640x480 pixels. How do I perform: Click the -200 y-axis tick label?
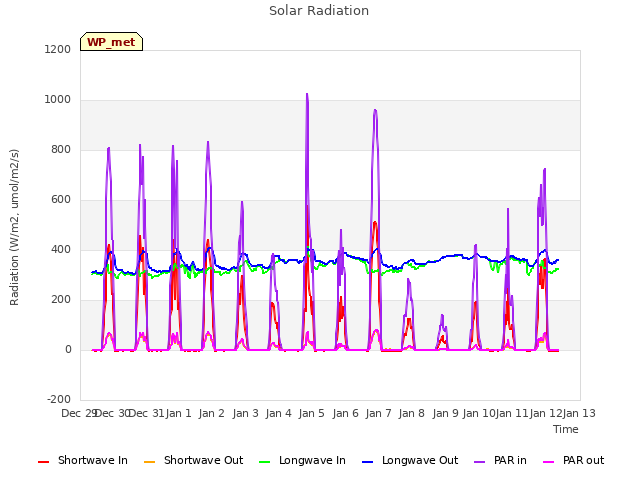pyautogui.click(x=59, y=399)
